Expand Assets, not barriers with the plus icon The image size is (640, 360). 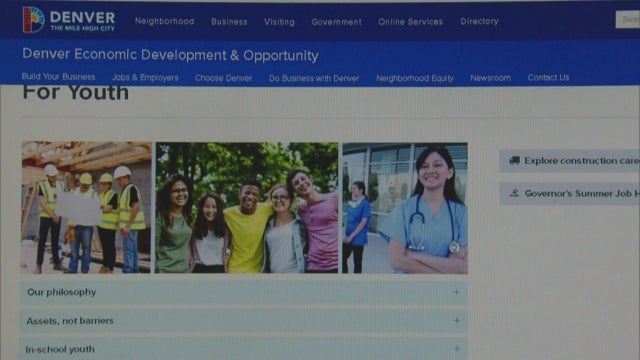456,321
